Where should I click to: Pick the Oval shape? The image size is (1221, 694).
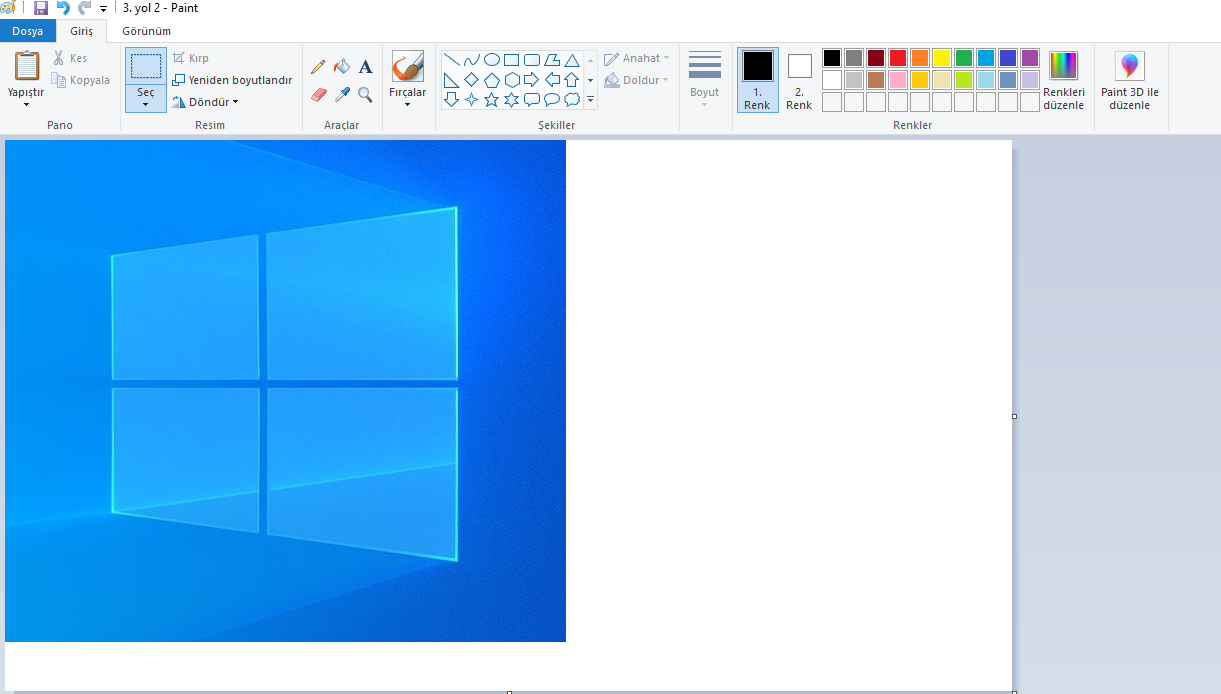click(491, 60)
